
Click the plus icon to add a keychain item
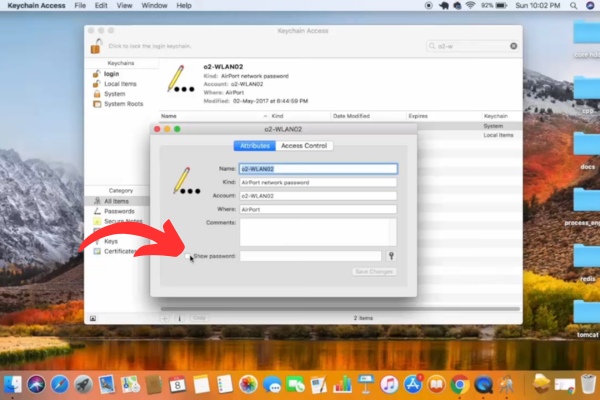[x=165, y=318]
